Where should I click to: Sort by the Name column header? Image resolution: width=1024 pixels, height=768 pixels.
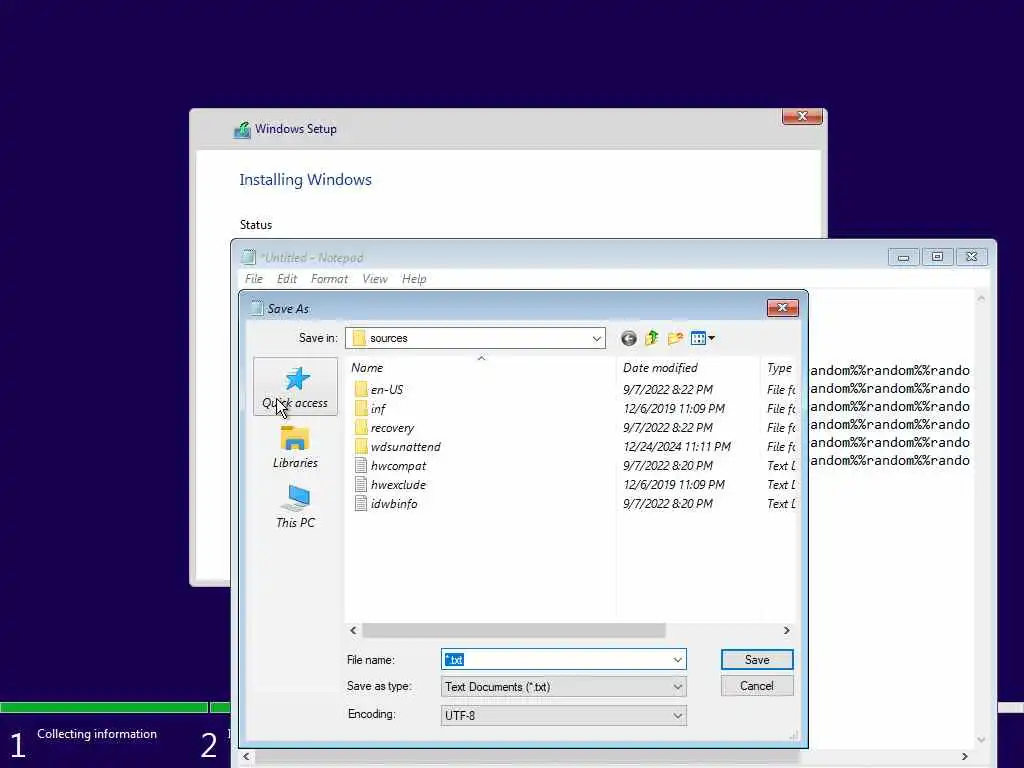(x=480, y=368)
